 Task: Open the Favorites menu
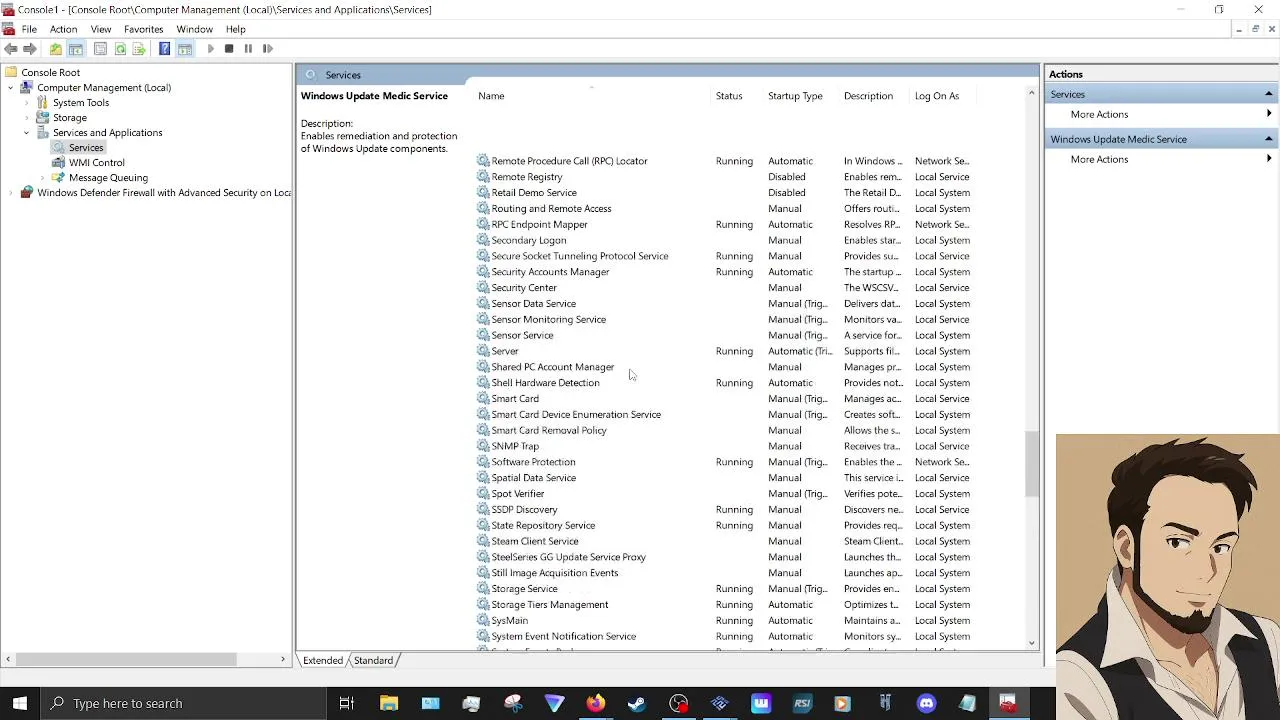pos(143,29)
